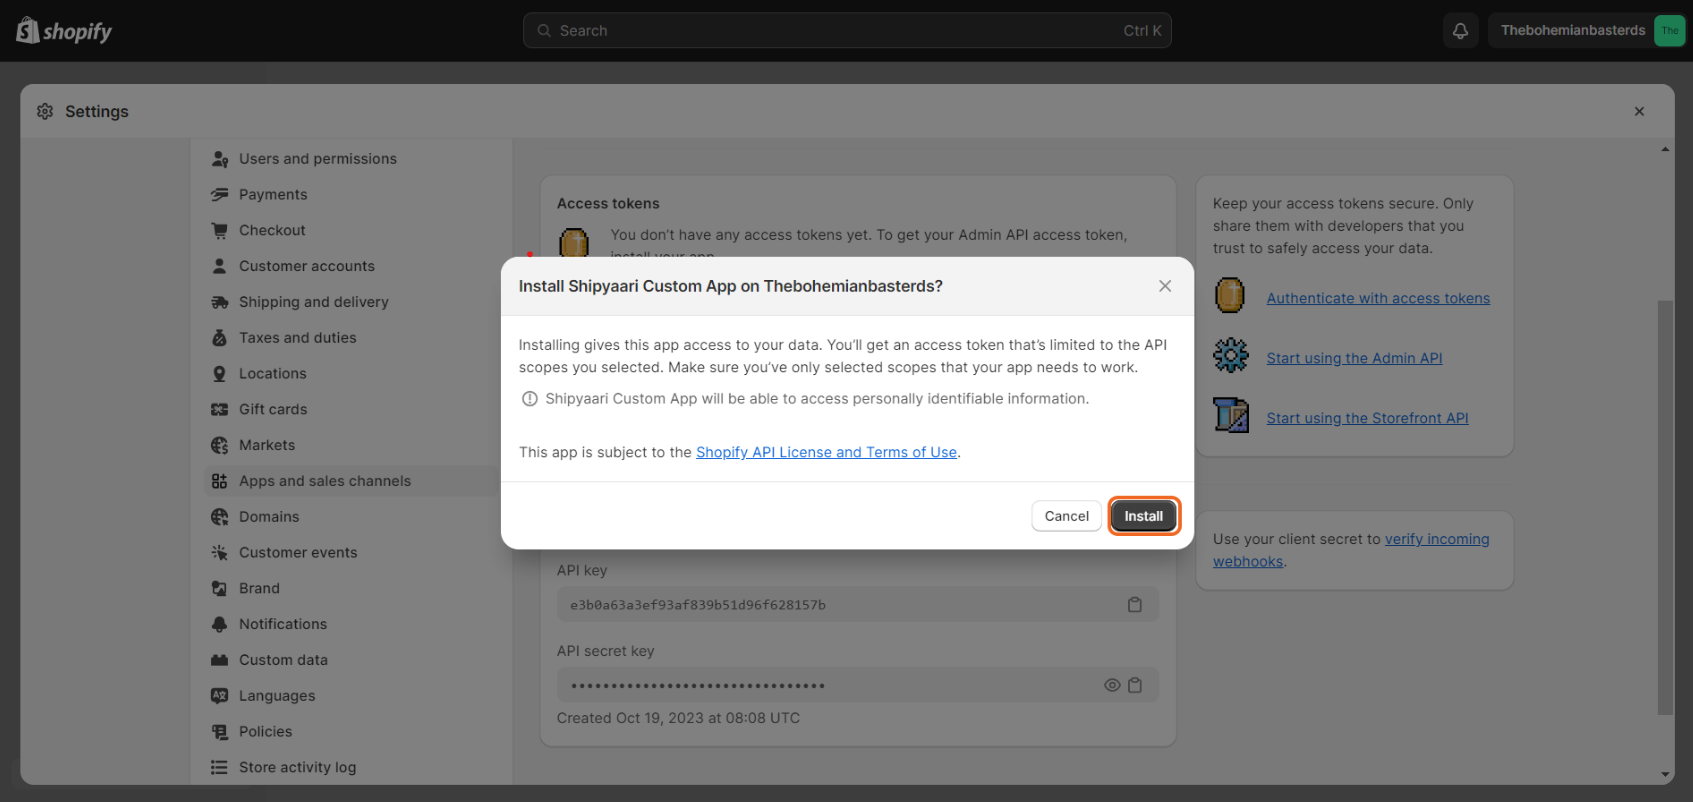Click the Install button in dialog

tap(1144, 516)
